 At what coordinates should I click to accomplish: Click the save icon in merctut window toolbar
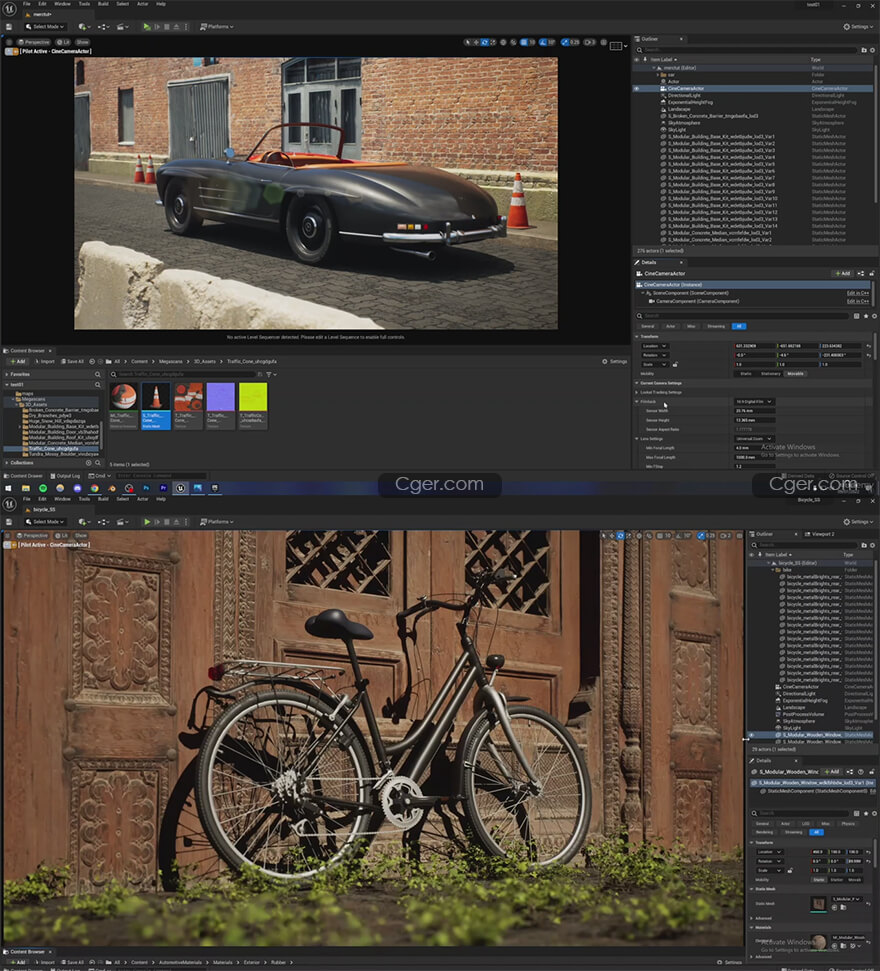(9, 27)
